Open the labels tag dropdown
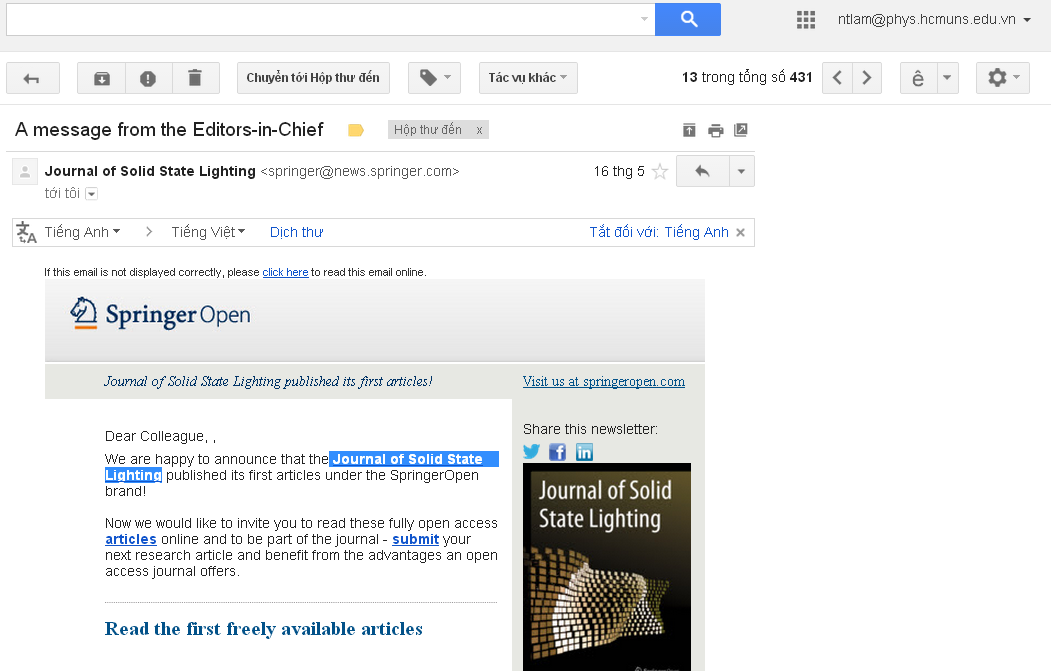Image resolution: width=1051 pixels, height=671 pixels. pos(434,78)
